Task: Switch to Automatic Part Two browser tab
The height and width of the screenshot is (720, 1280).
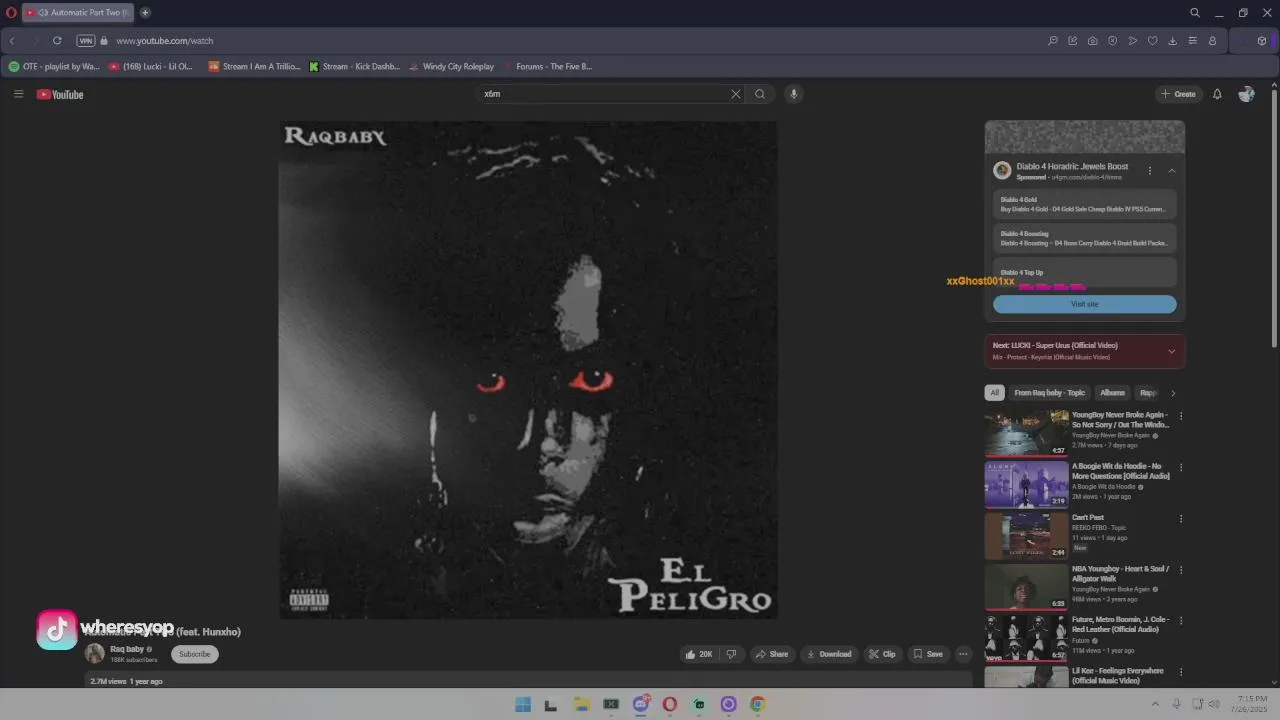Action: [x=76, y=13]
